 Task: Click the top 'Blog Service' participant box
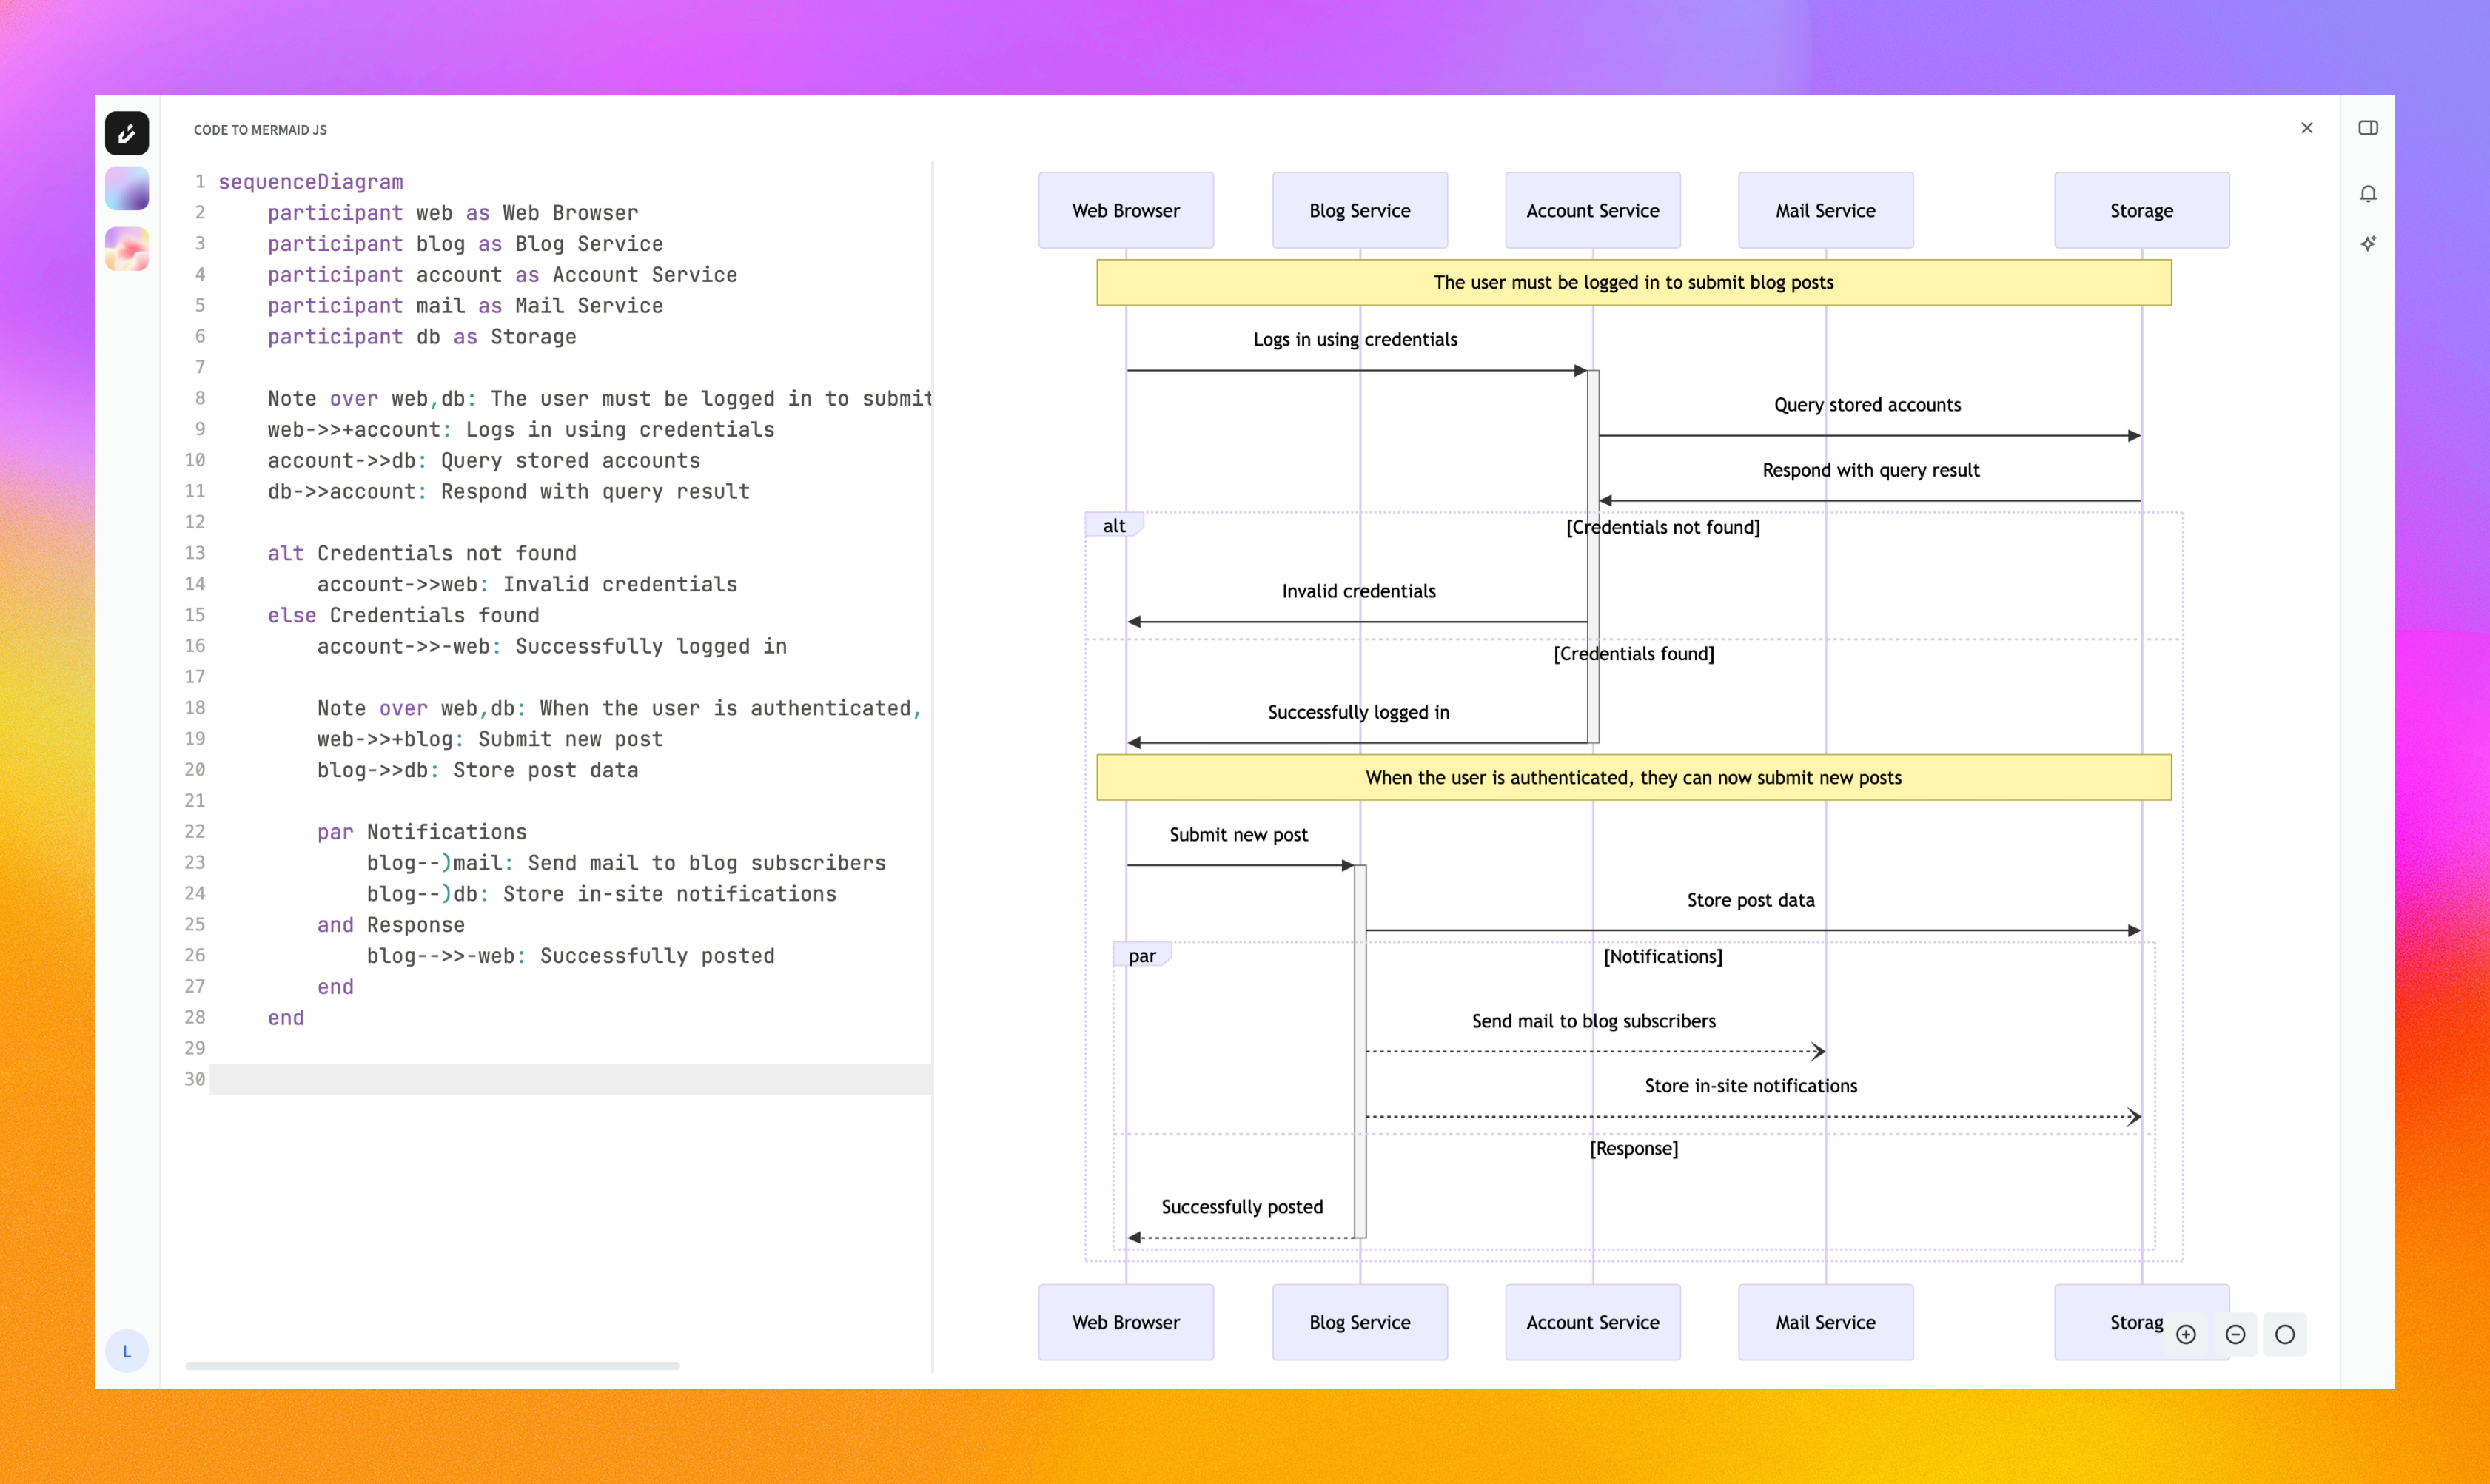pos(1360,210)
